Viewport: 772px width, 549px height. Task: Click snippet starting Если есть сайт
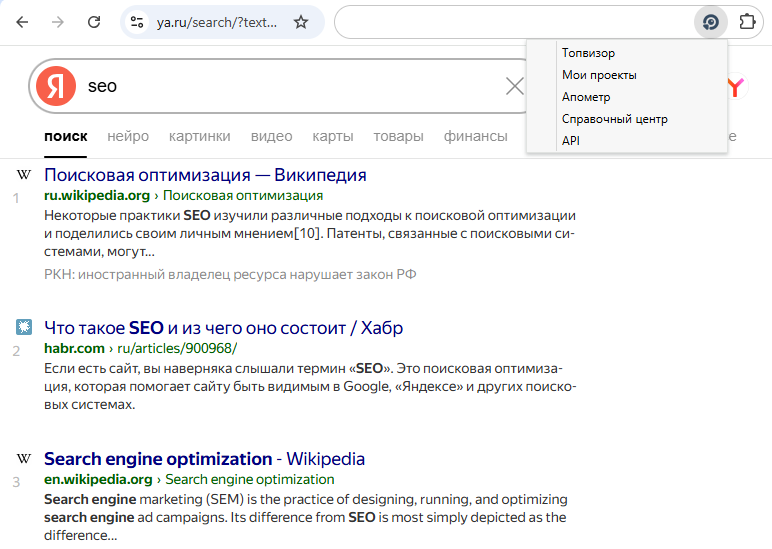pos(310,387)
